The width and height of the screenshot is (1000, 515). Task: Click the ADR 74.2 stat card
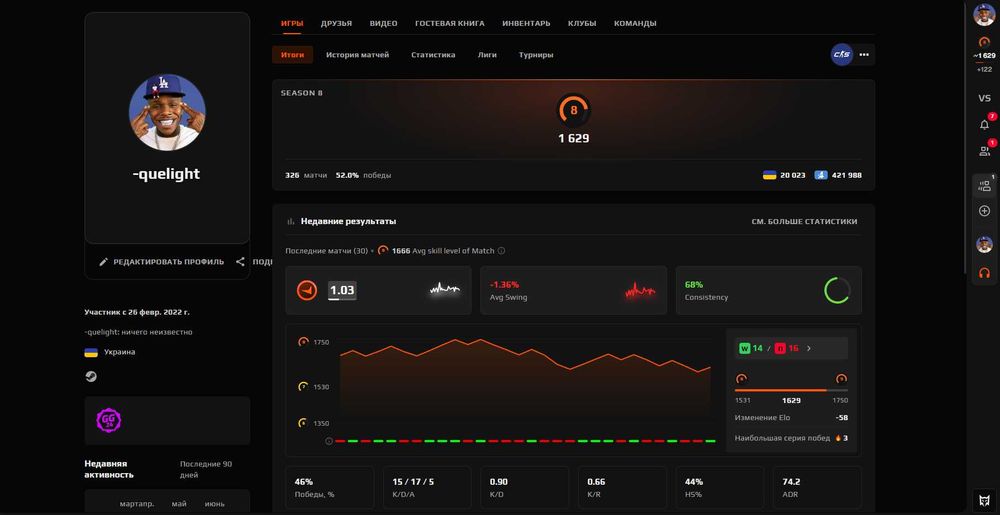click(817, 488)
